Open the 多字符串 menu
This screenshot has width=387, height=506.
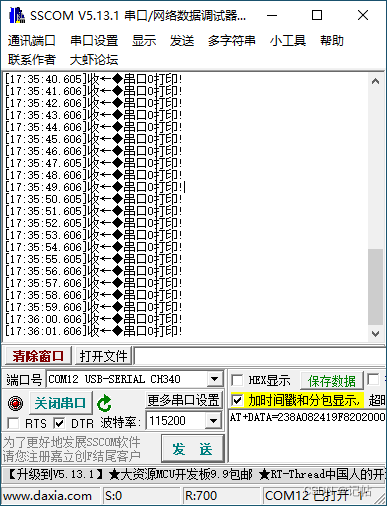pos(232,41)
